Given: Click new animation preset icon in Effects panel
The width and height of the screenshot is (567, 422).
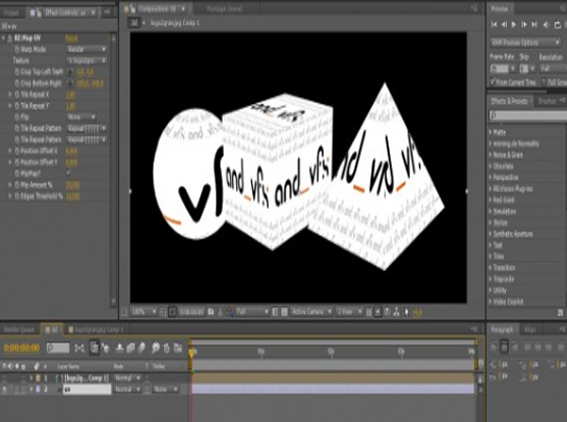Looking at the screenshot, I should [560, 312].
